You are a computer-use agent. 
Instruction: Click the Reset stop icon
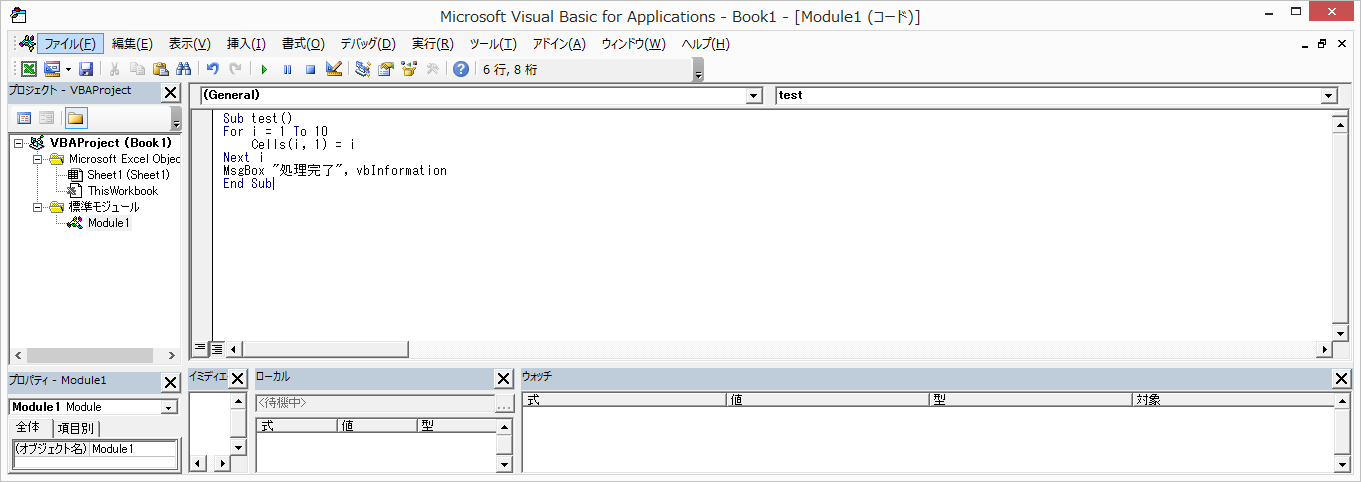pyautogui.click(x=310, y=69)
